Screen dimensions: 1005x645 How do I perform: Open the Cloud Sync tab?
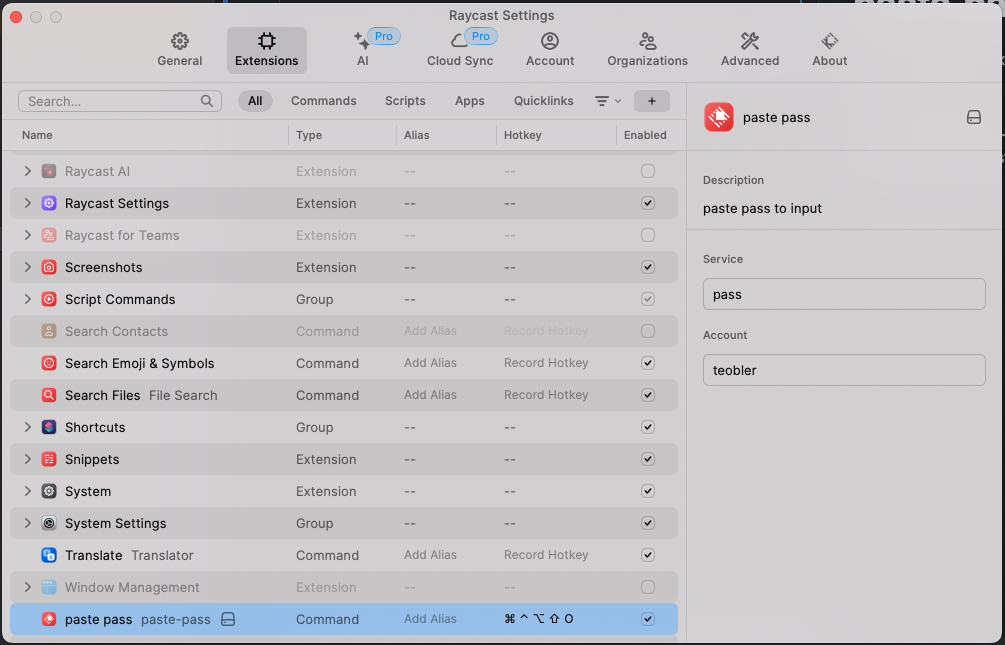click(x=460, y=50)
